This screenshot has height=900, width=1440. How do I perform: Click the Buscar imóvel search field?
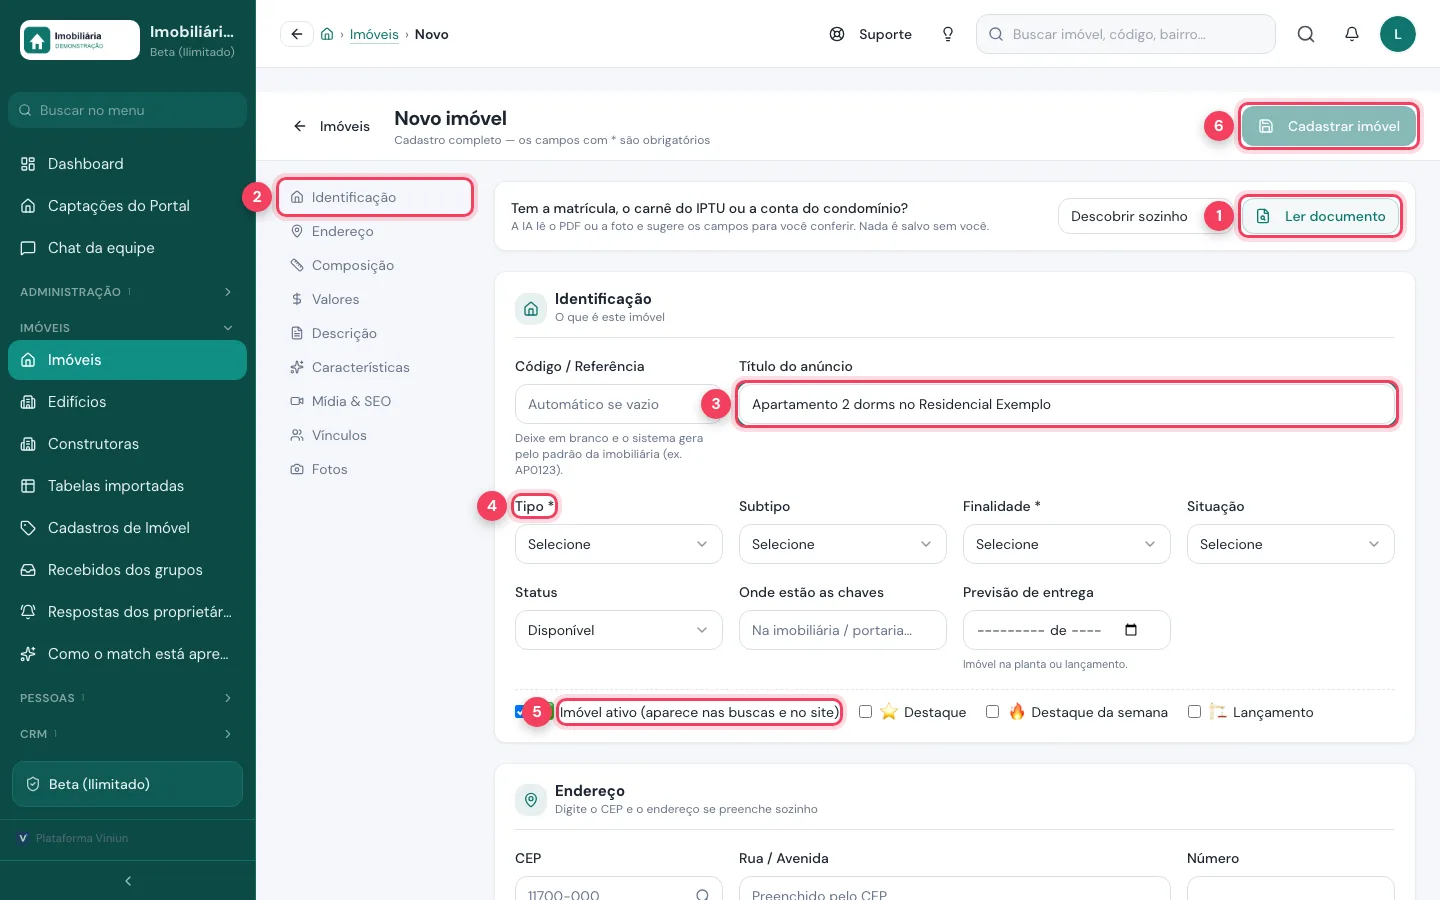point(1126,34)
